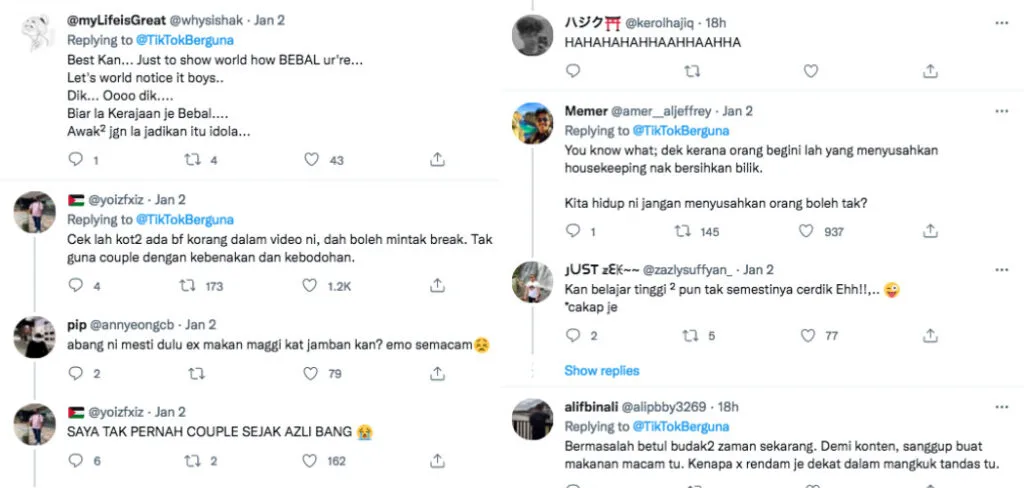Open Memer's profile picture
Image resolution: width=1024 pixels, height=488 pixels.
(533, 123)
